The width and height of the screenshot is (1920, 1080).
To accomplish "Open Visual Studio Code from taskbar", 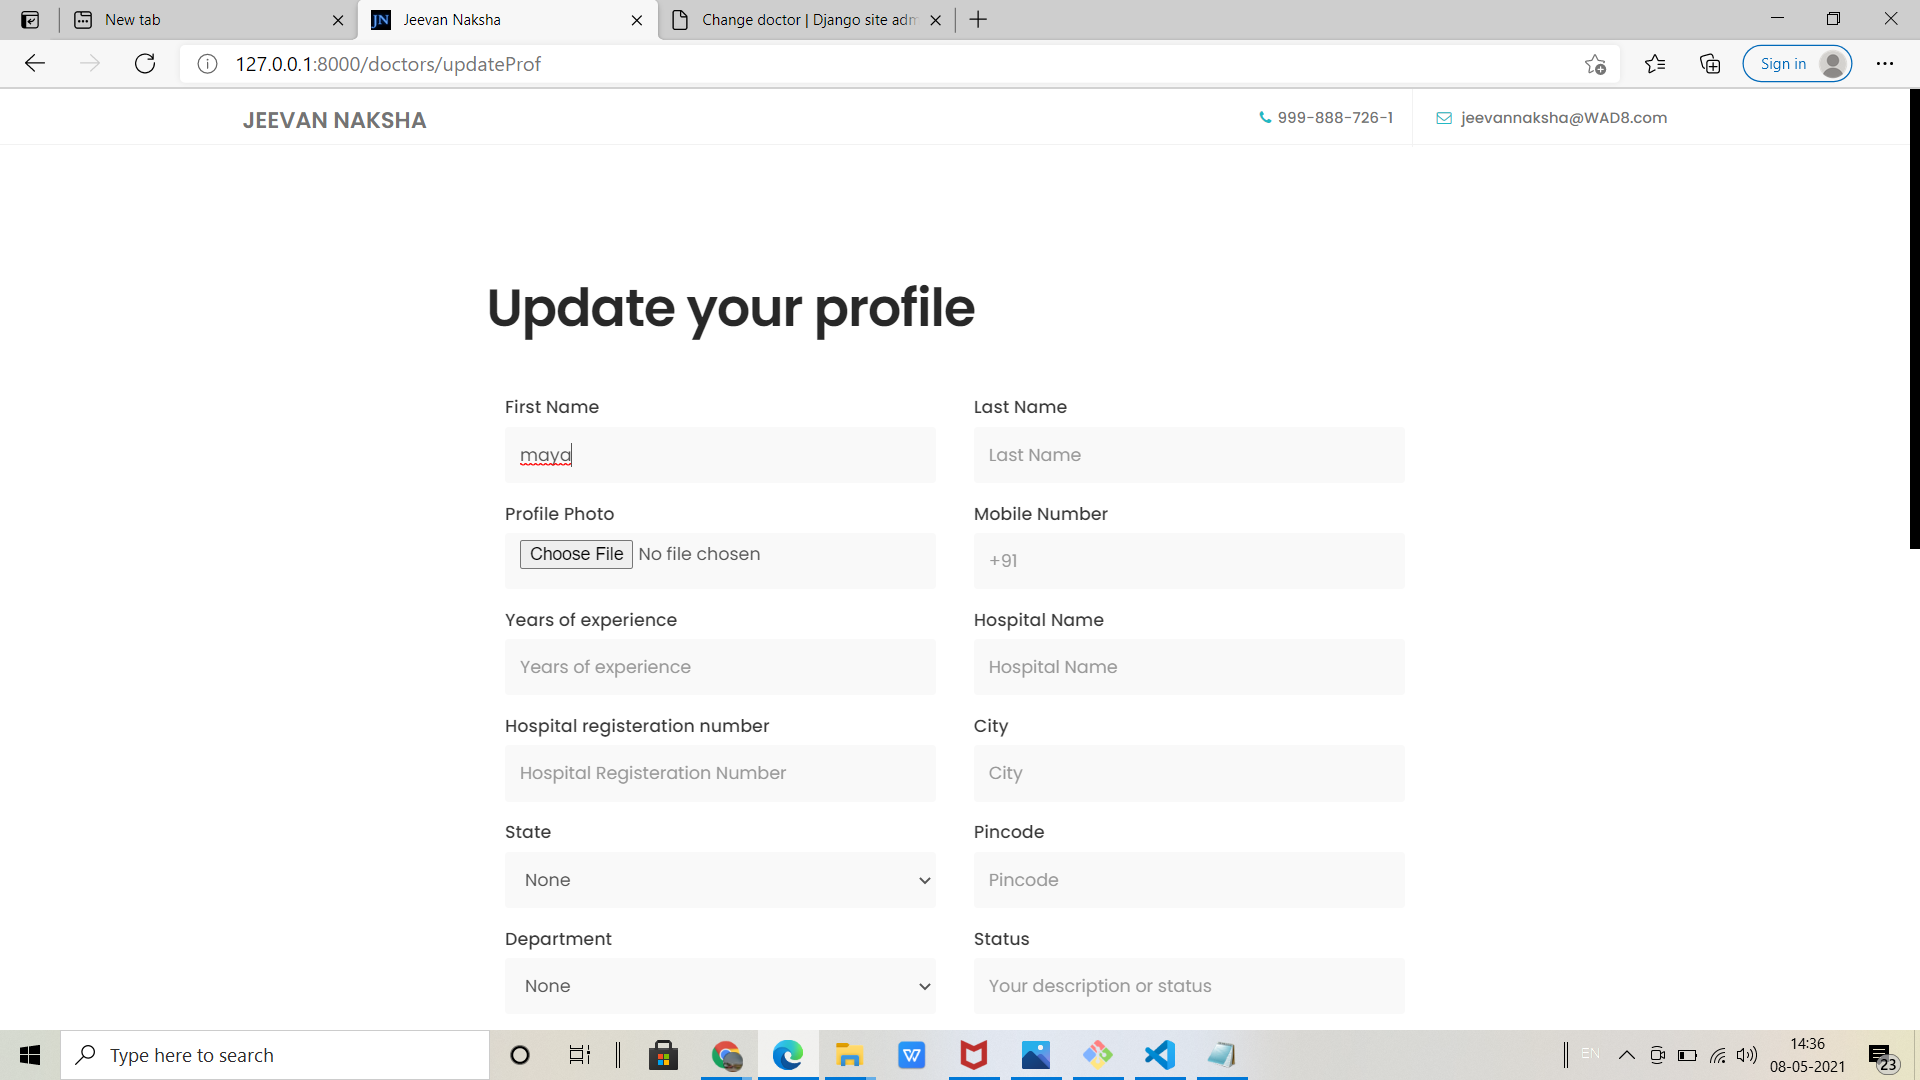I will [x=1160, y=1055].
